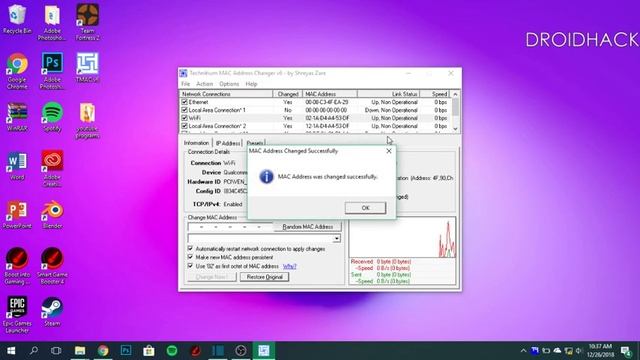
Task: Open the Windows Start menu
Action: 11,351
